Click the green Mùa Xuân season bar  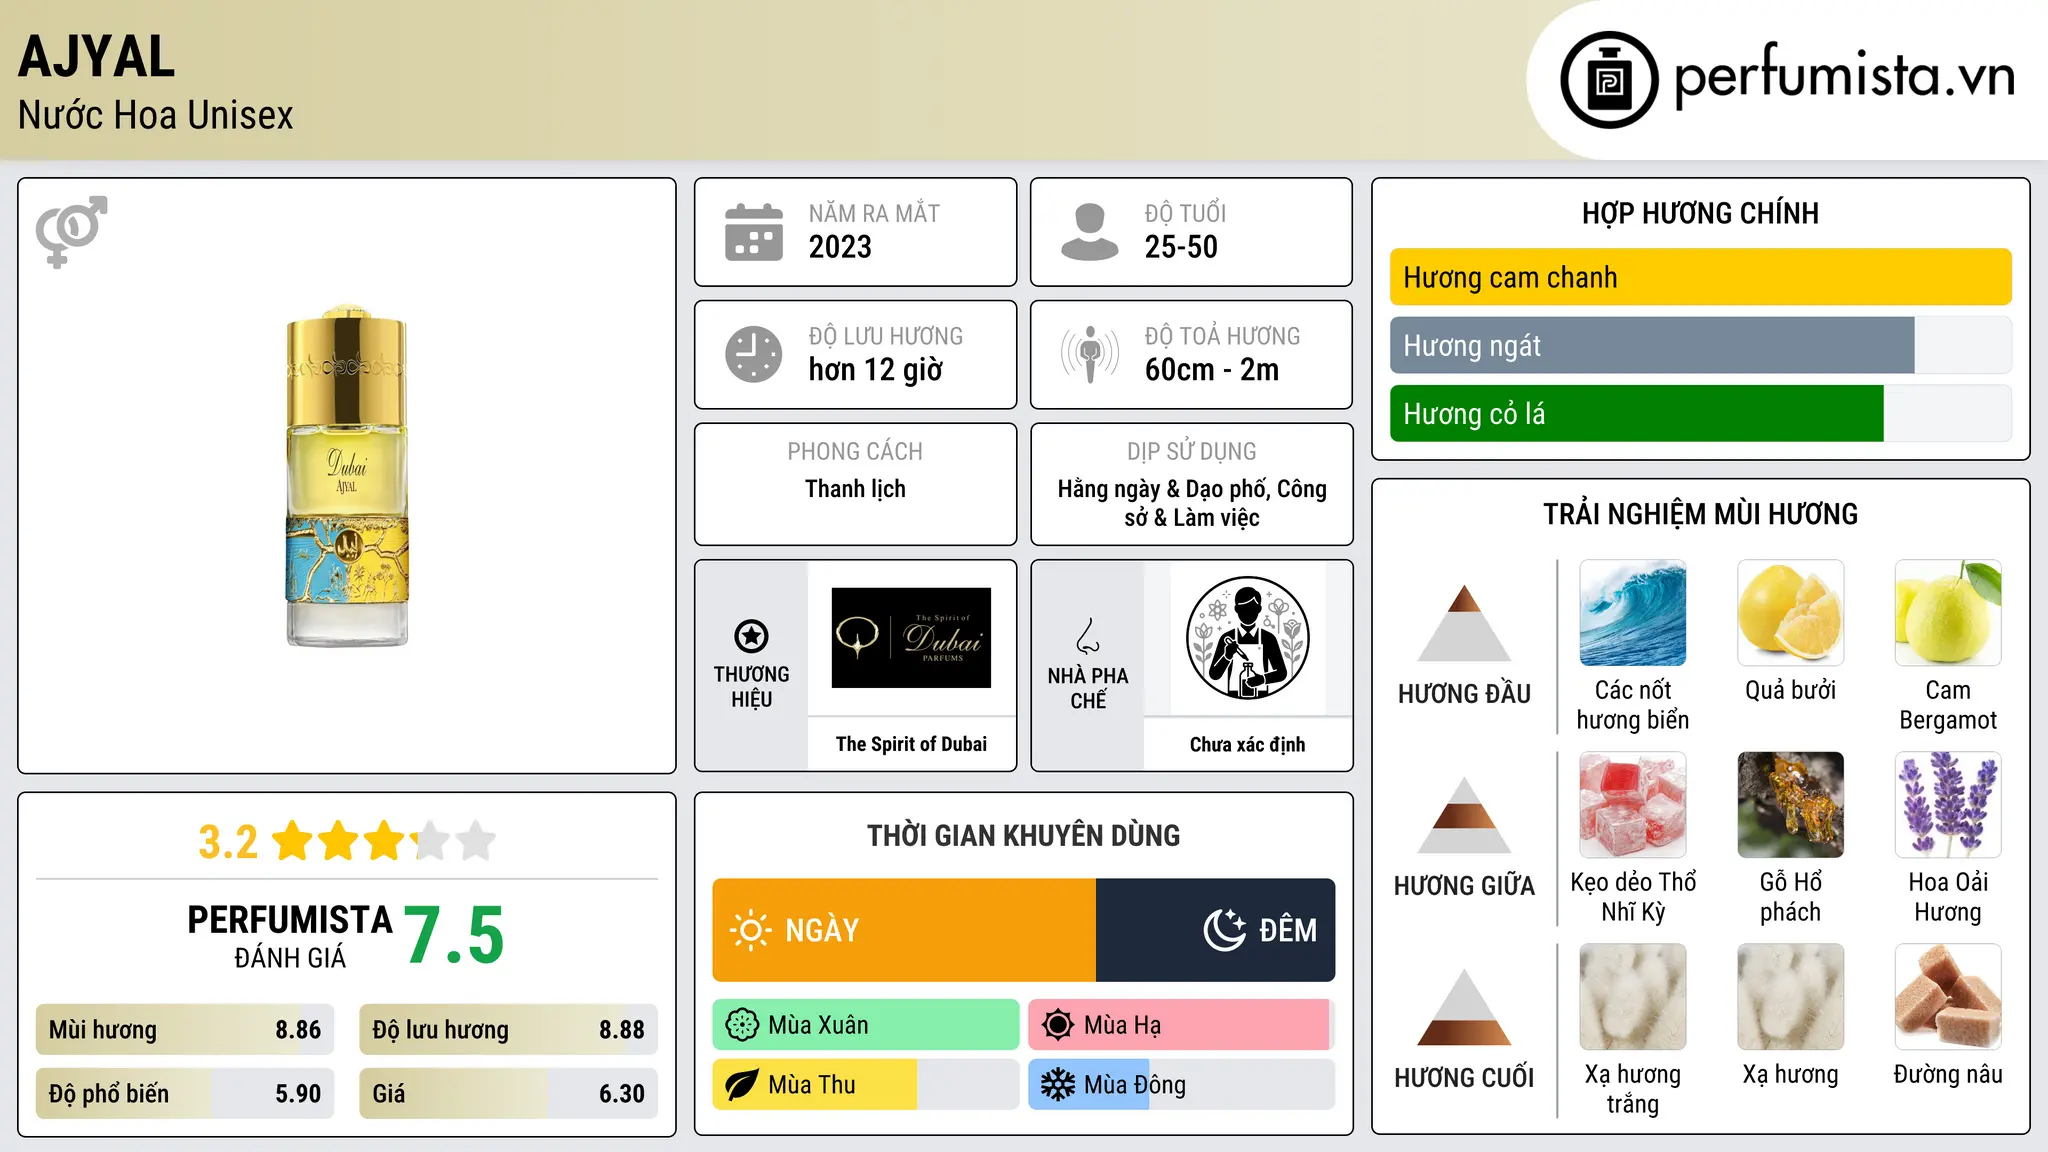pyautogui.click(x=866, y=1025)
